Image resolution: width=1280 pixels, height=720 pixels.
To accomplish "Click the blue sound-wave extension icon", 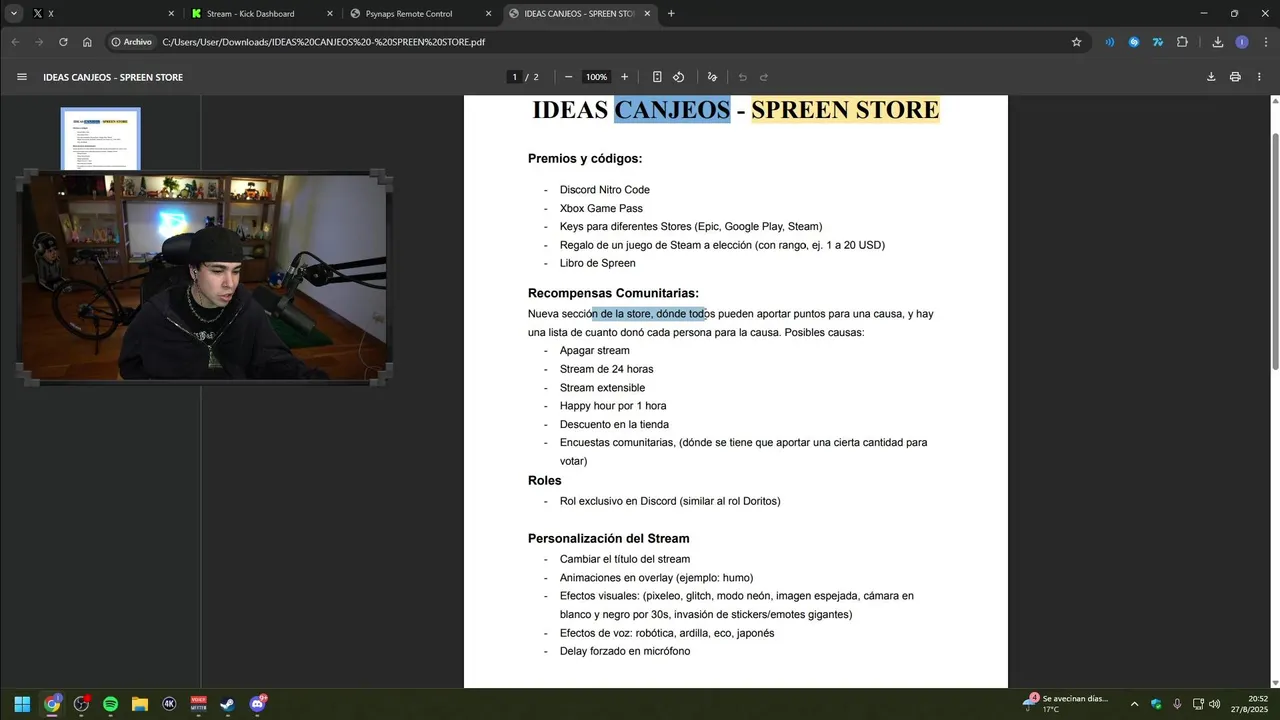I will pyautogui.click(x=1110, y=42).
